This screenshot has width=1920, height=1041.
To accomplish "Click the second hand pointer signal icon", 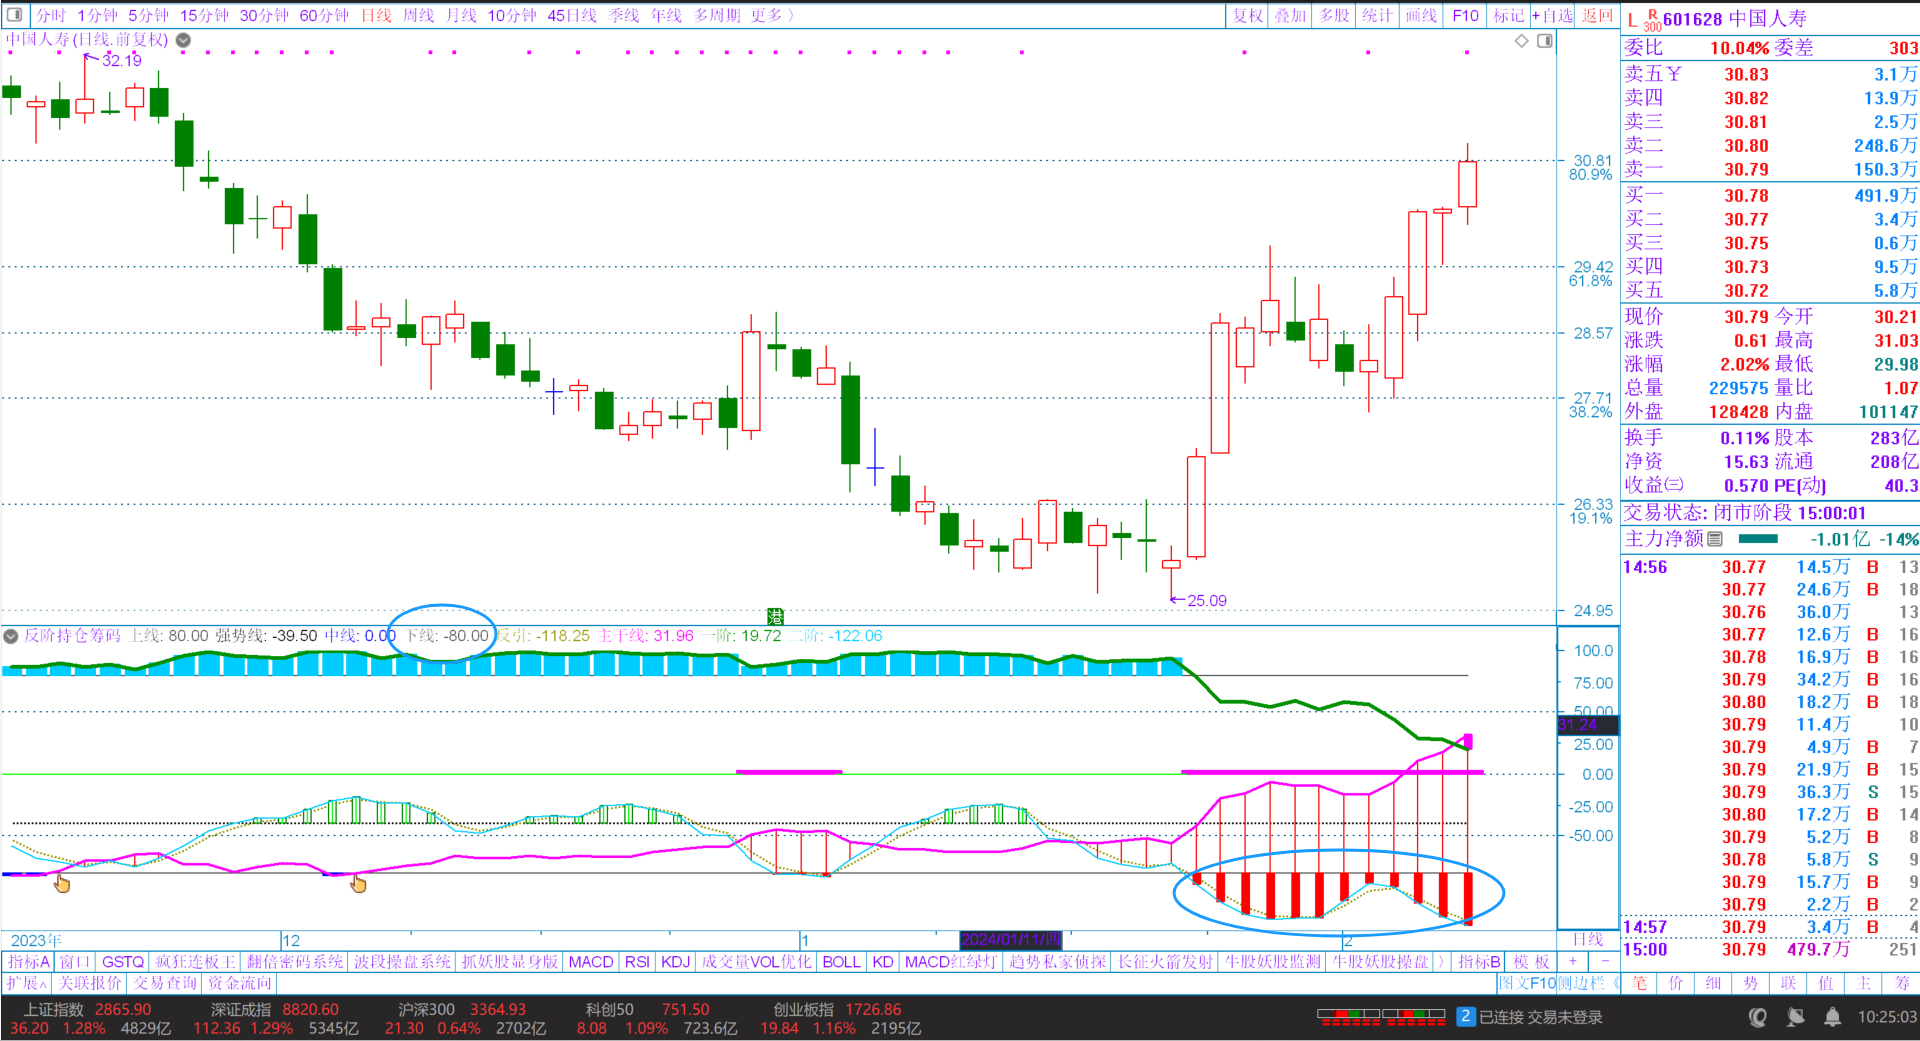I will pyautogui.click(x=358, y=883).
